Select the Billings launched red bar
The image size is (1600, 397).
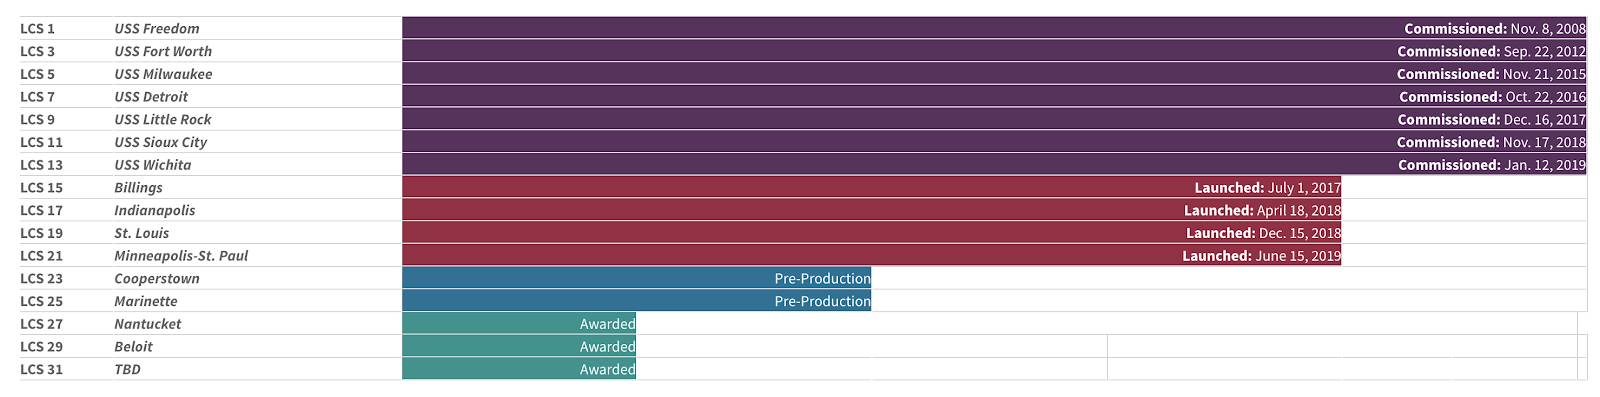click(871, 187)
